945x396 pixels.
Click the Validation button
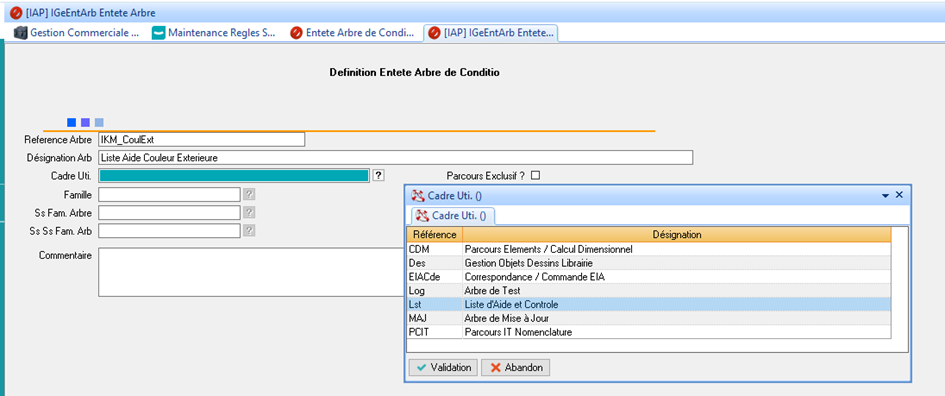444,367
